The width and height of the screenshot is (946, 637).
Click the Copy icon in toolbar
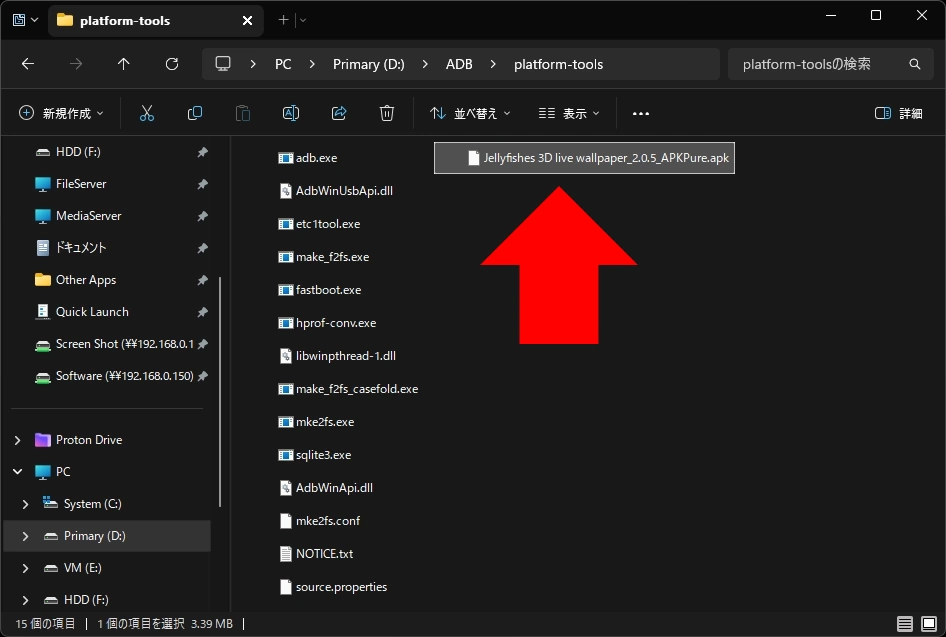pos(195,113)
